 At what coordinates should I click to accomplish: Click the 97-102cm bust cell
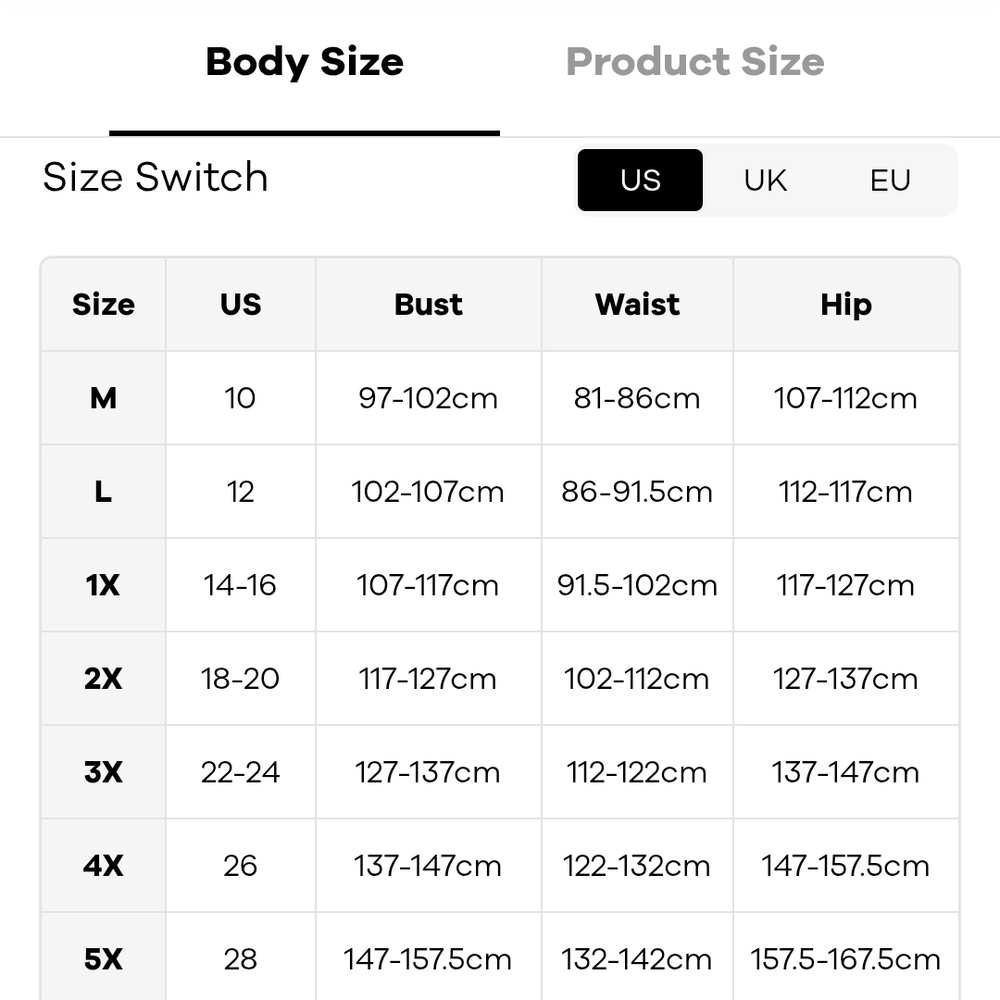click(429, 398)
